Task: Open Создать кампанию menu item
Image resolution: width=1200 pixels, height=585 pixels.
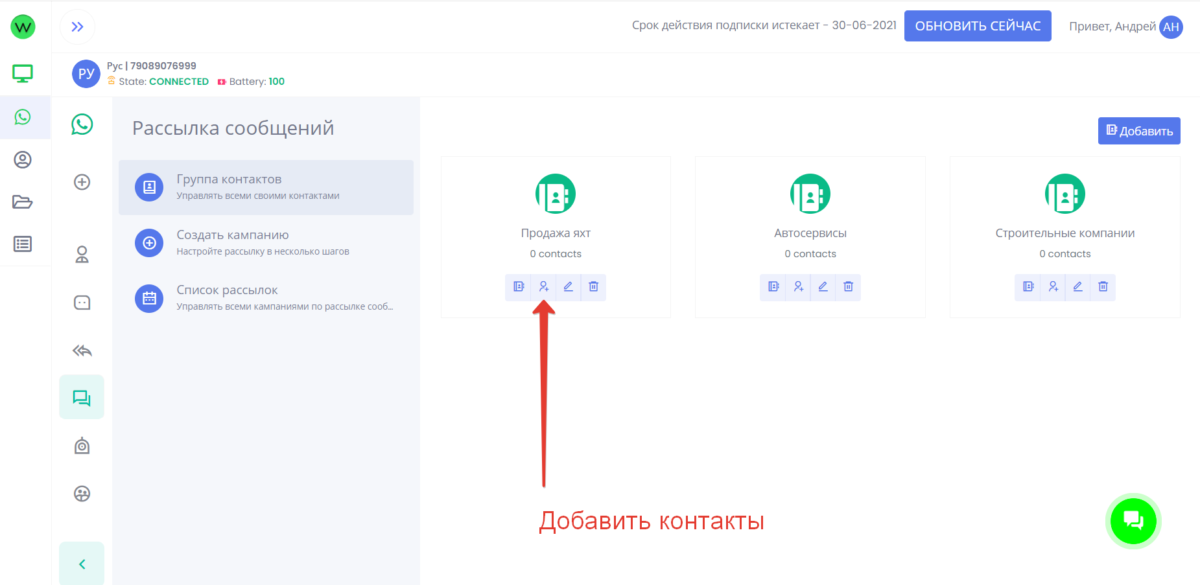Action: coord(266,242)
